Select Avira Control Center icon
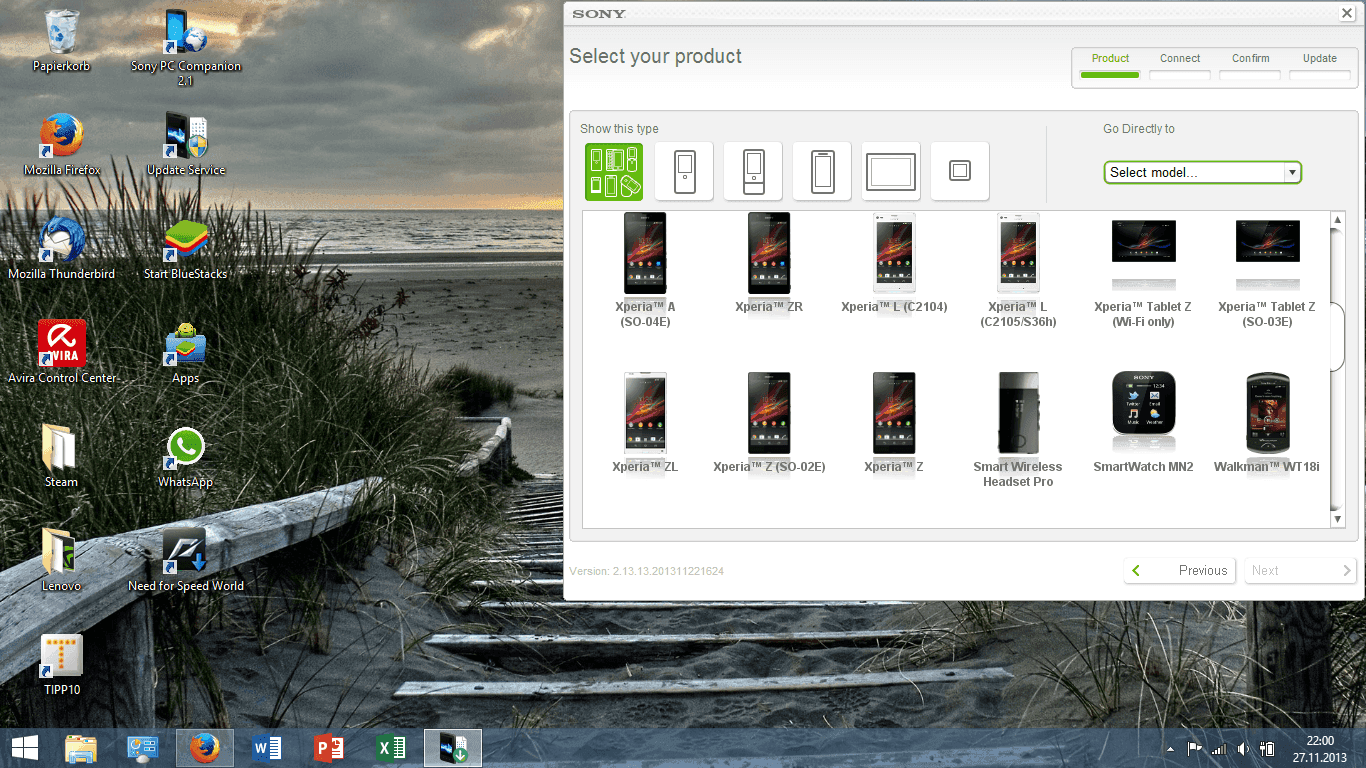 (62, 353)
